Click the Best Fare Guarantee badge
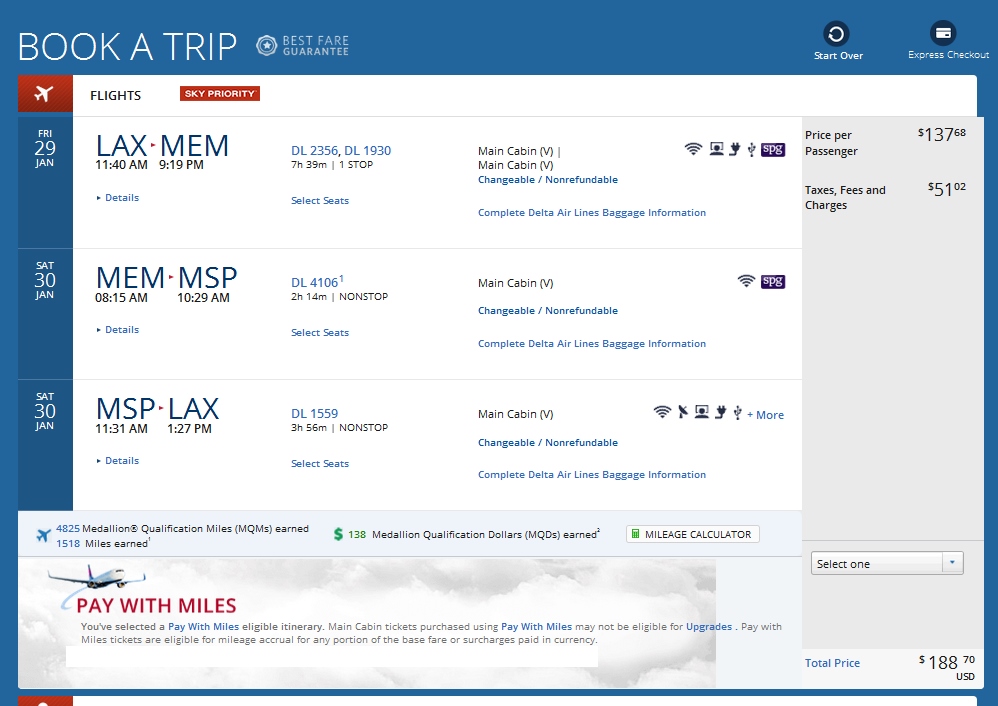The height and width of the screenshot is (706, 998). click(x=304, y=45)
